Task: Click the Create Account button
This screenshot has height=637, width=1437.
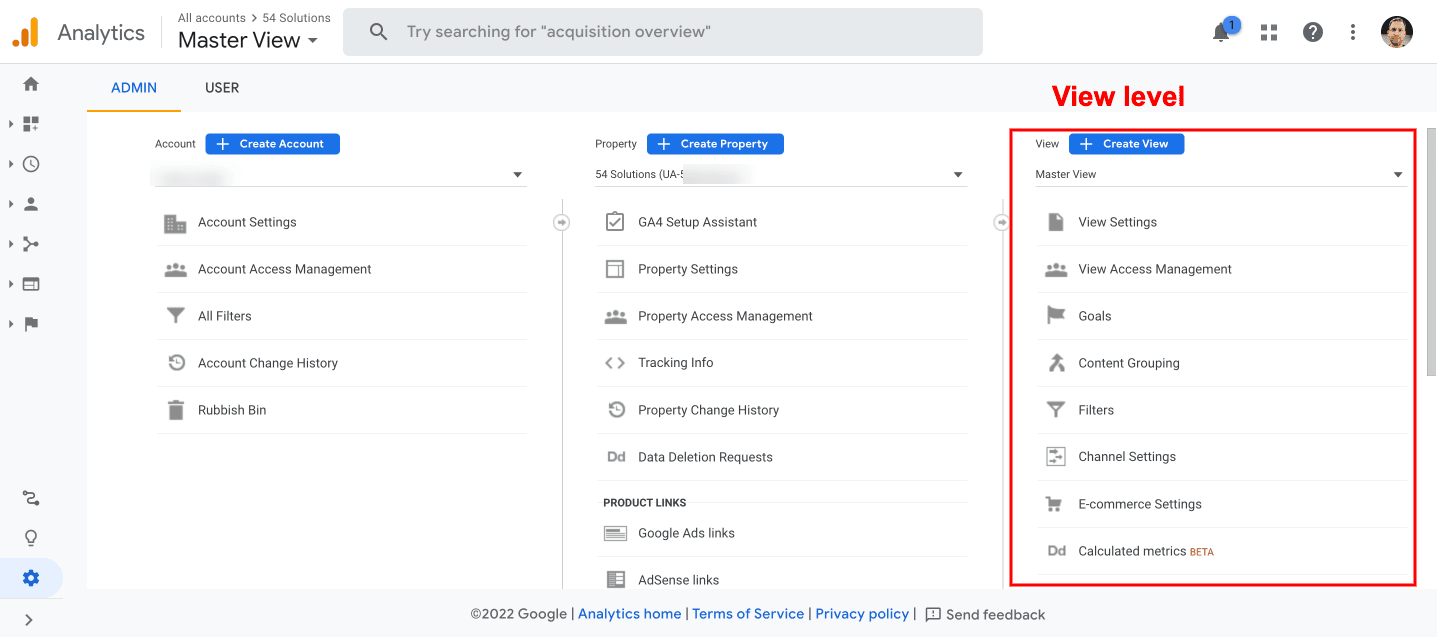Action: [273, 144]
